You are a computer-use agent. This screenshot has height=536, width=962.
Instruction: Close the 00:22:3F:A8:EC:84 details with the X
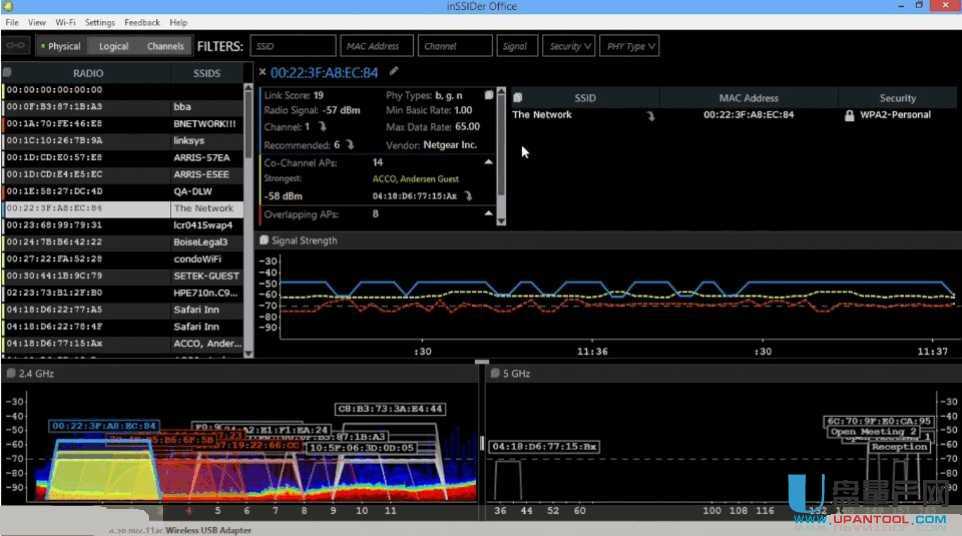point(262,72)
